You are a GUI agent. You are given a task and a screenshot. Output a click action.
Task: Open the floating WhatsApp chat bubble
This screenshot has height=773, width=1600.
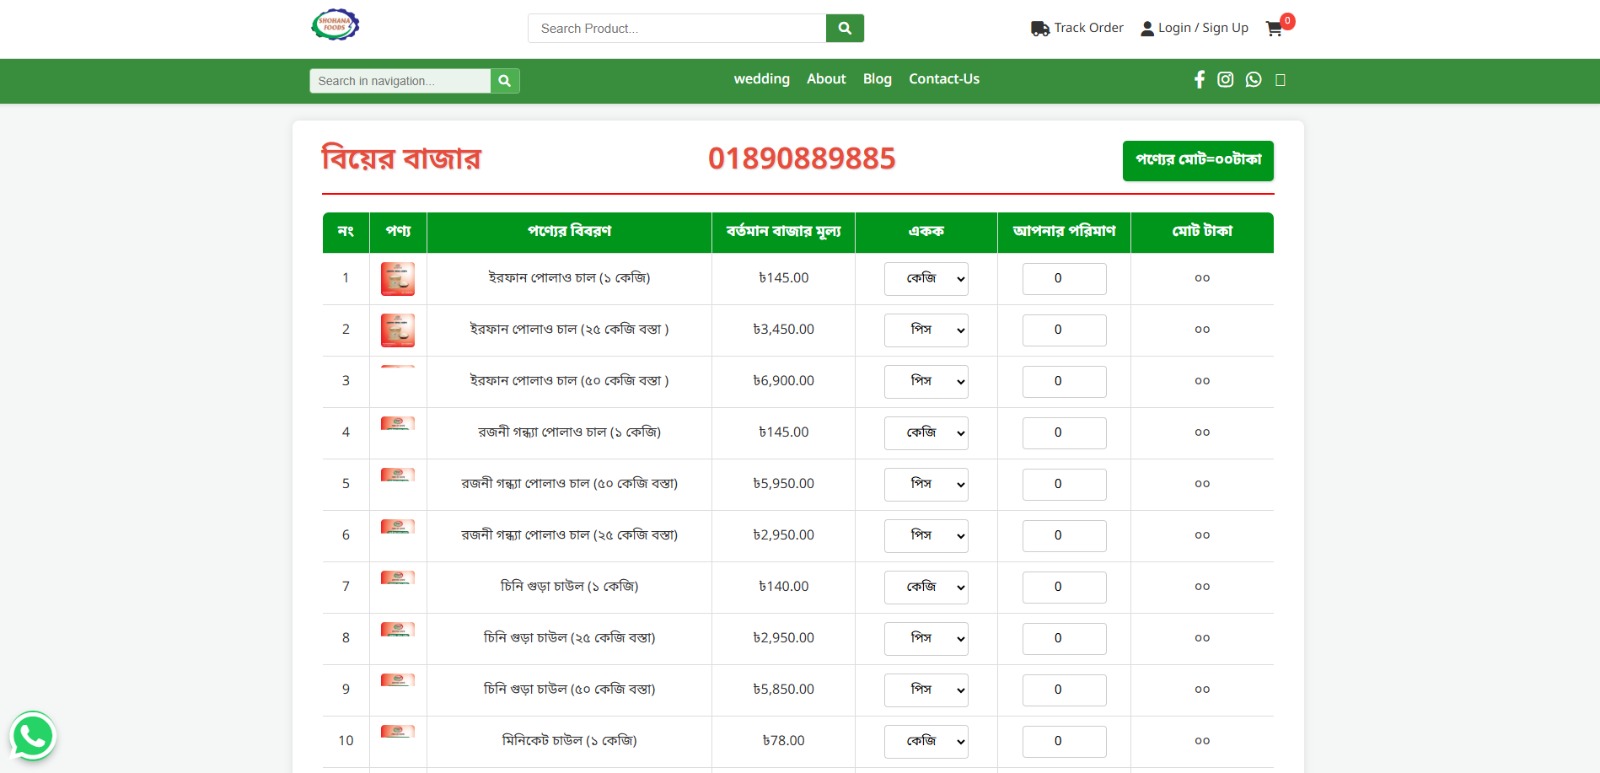(33, 736)
